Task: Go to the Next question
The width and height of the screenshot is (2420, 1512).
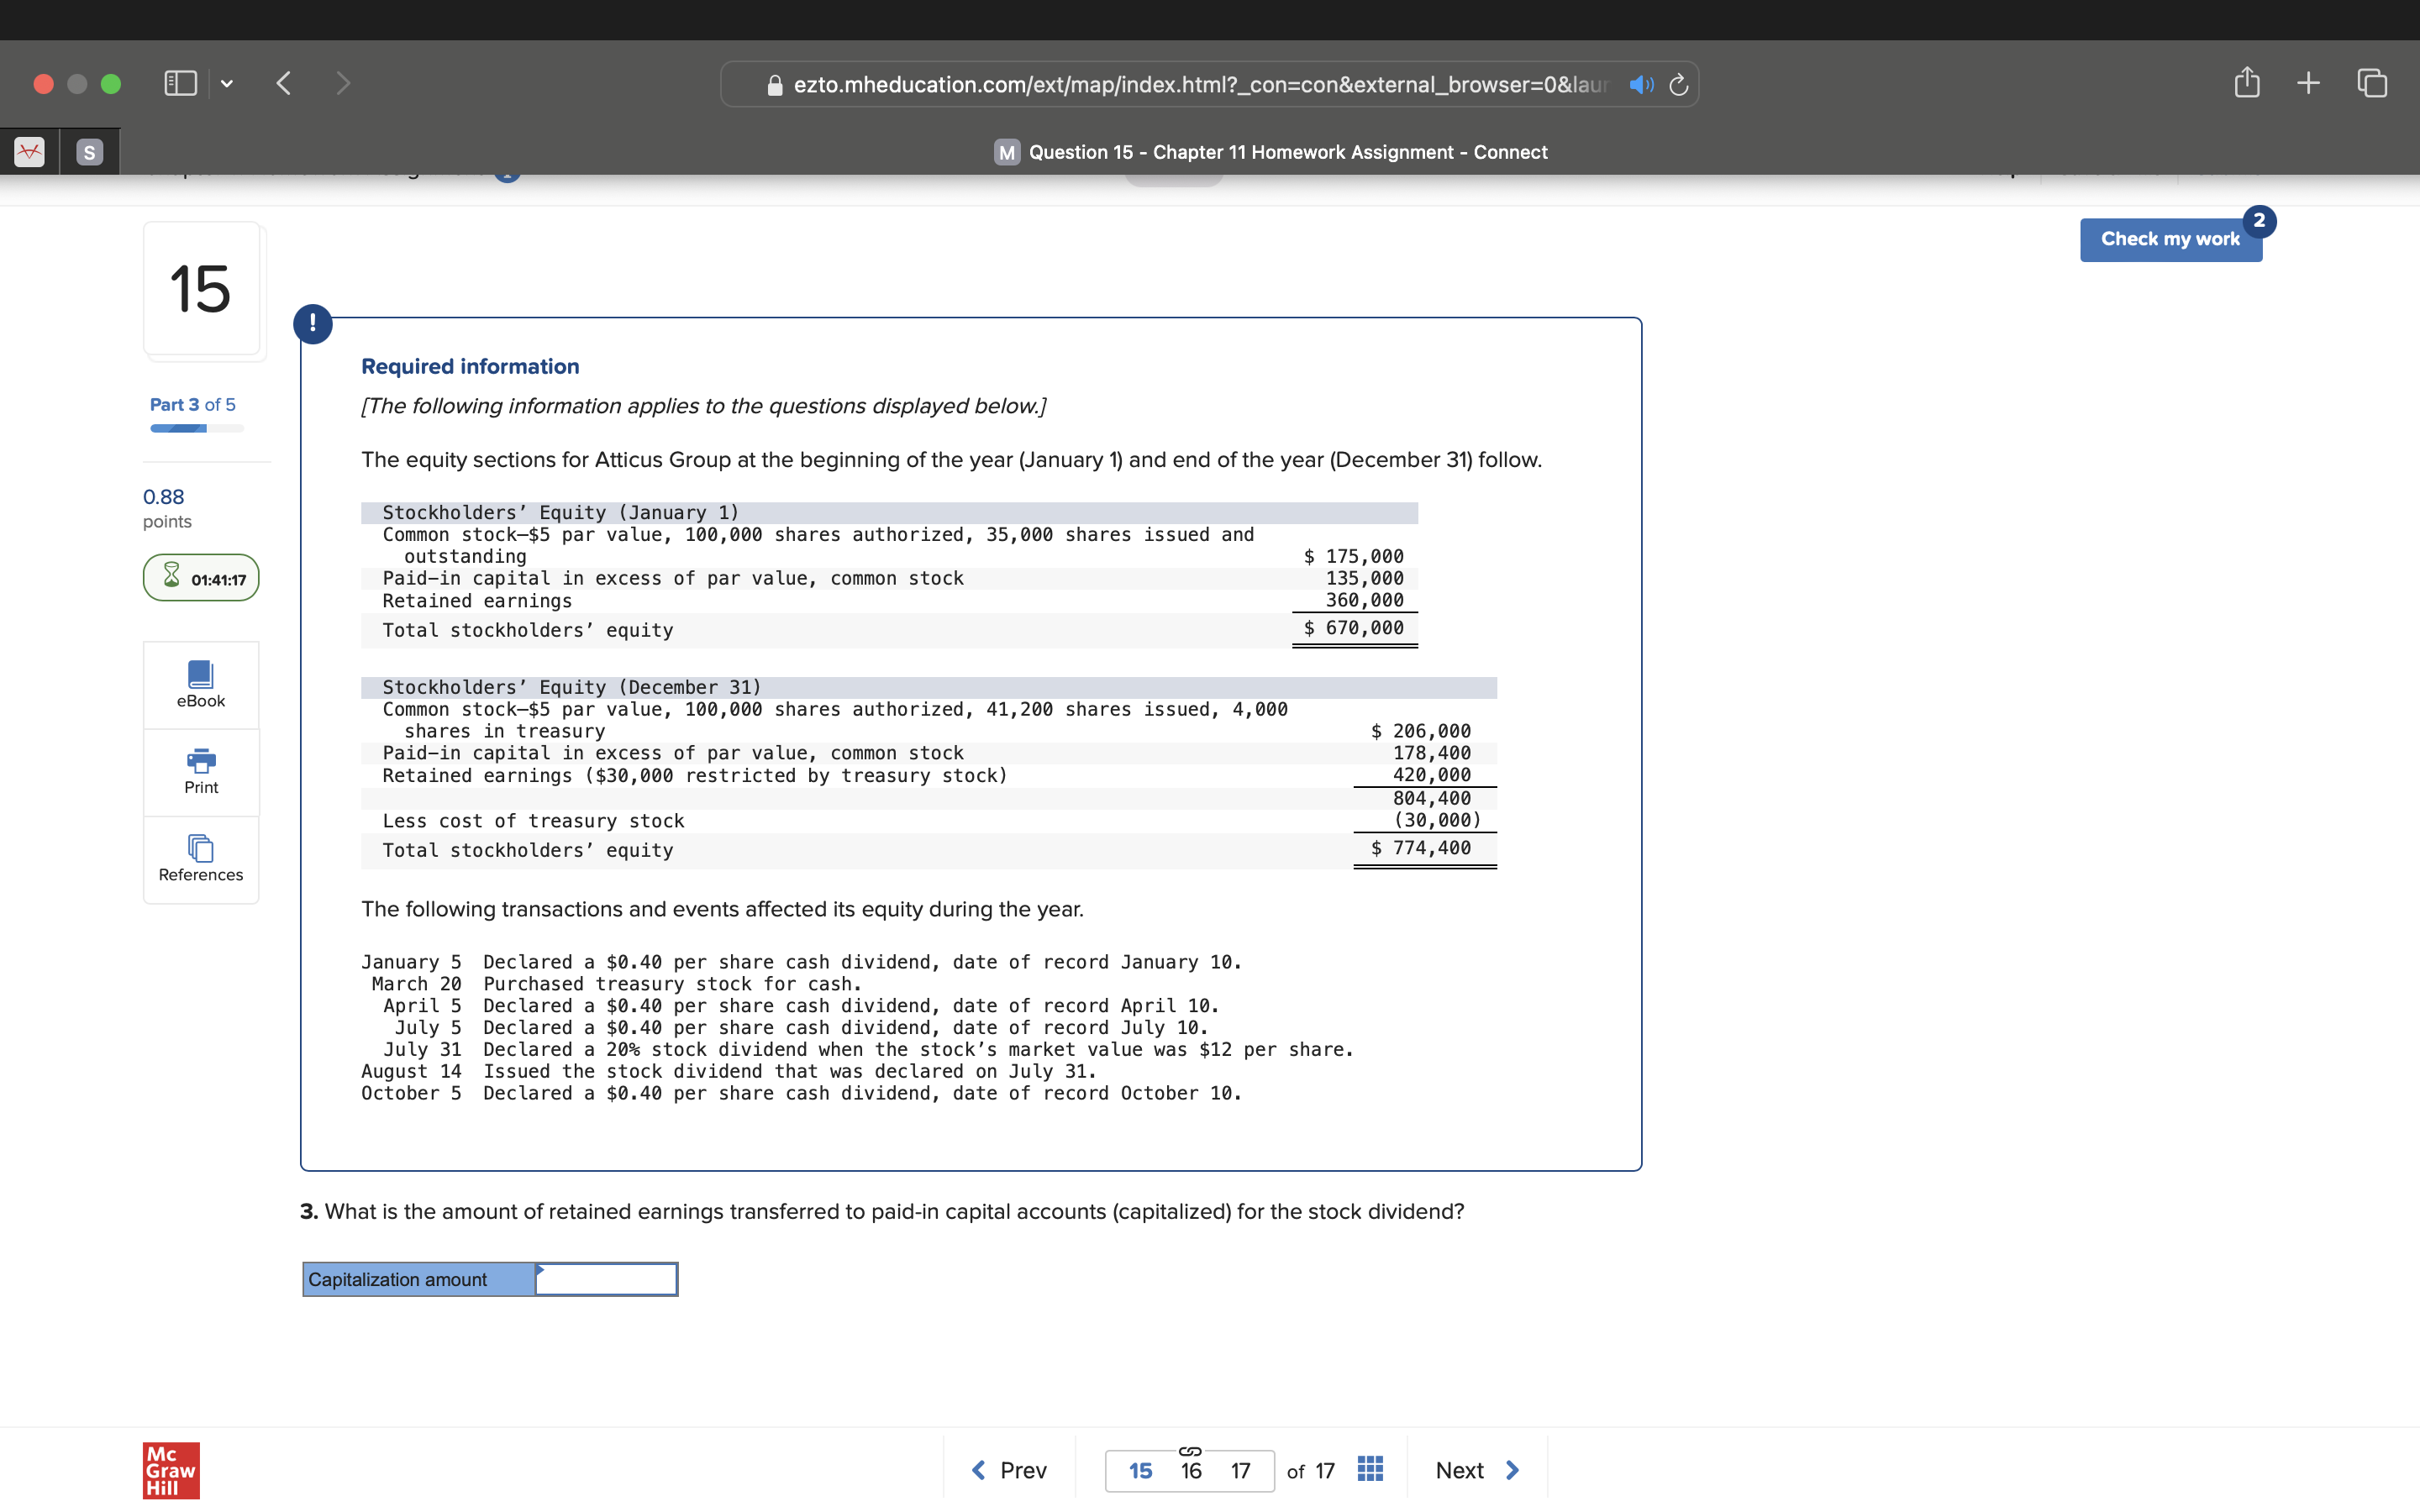Action: click(x=1476, y=1470)
